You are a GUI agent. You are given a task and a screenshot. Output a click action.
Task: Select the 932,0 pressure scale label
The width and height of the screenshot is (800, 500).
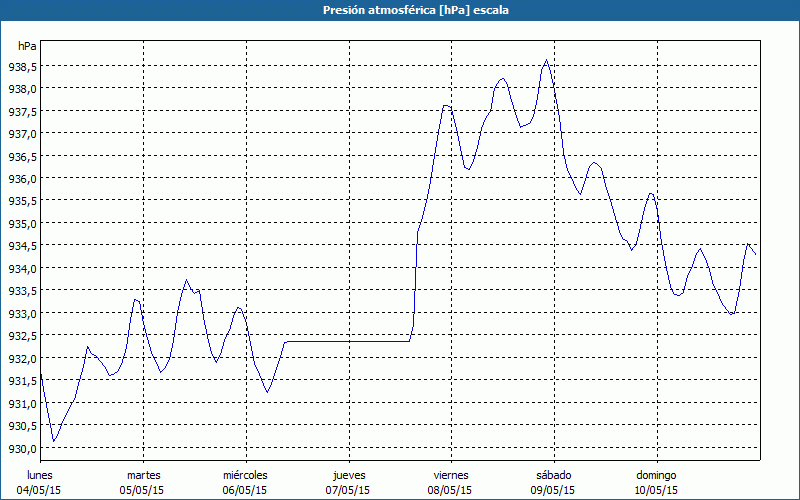[x=22, y=358]
